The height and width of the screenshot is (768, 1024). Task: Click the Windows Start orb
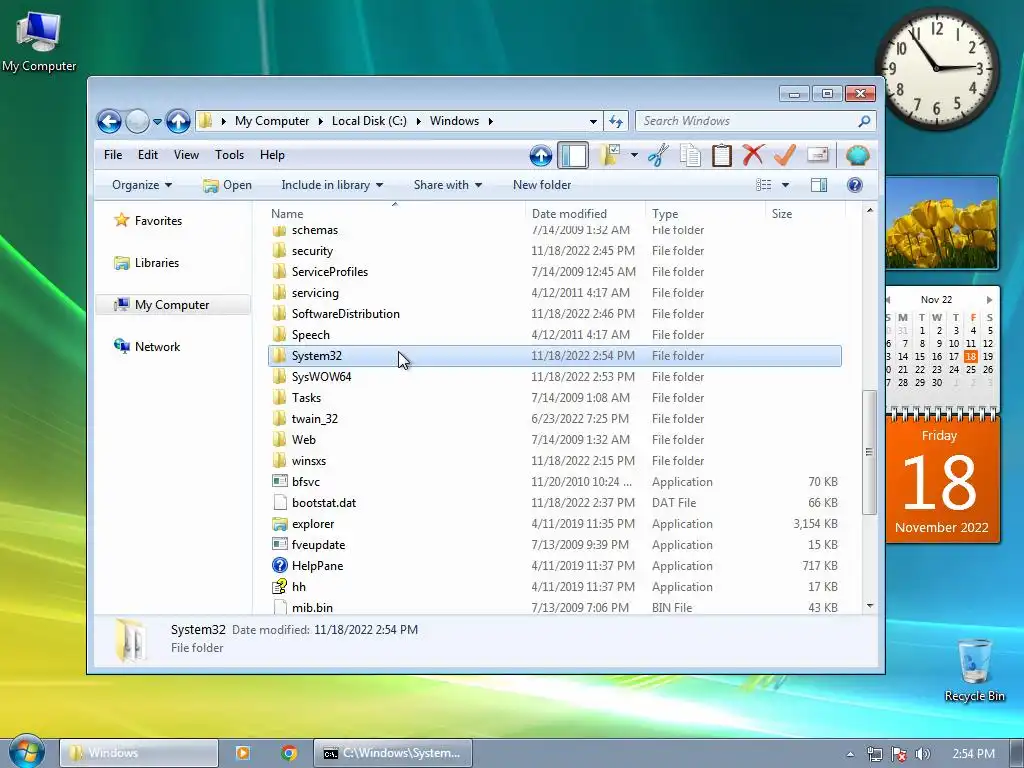coord(26,751)
